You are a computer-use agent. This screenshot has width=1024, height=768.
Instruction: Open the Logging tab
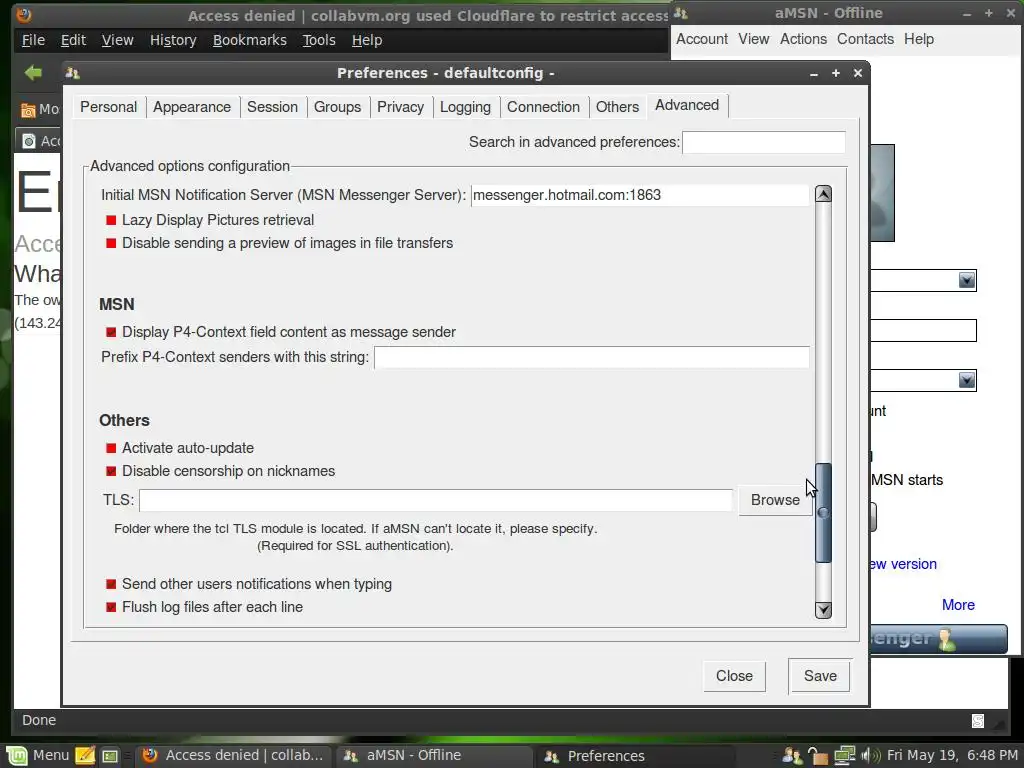(x=465, y=107)
